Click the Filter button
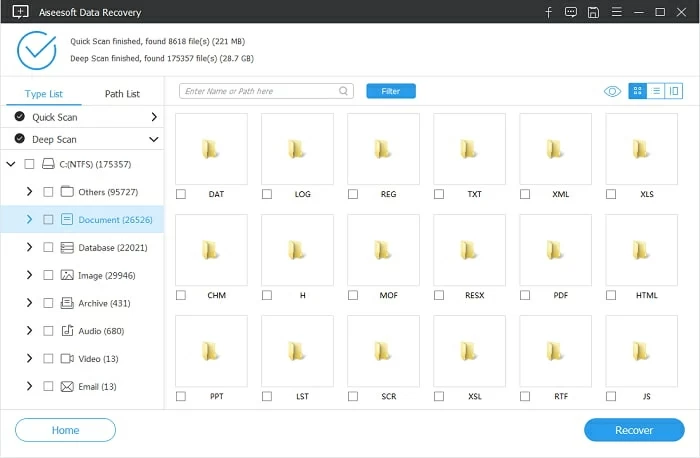The height and width of the screenshot is (458, 700). [391, 91]
